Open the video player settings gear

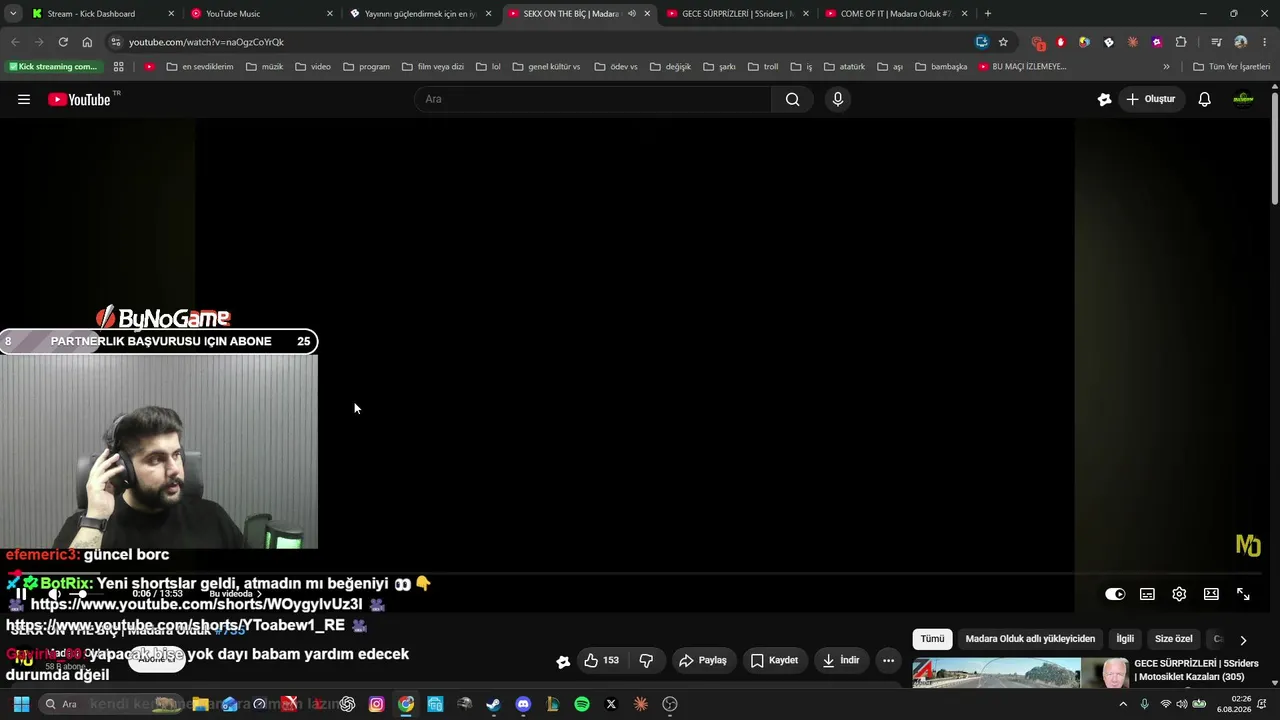pos(1179,594)
